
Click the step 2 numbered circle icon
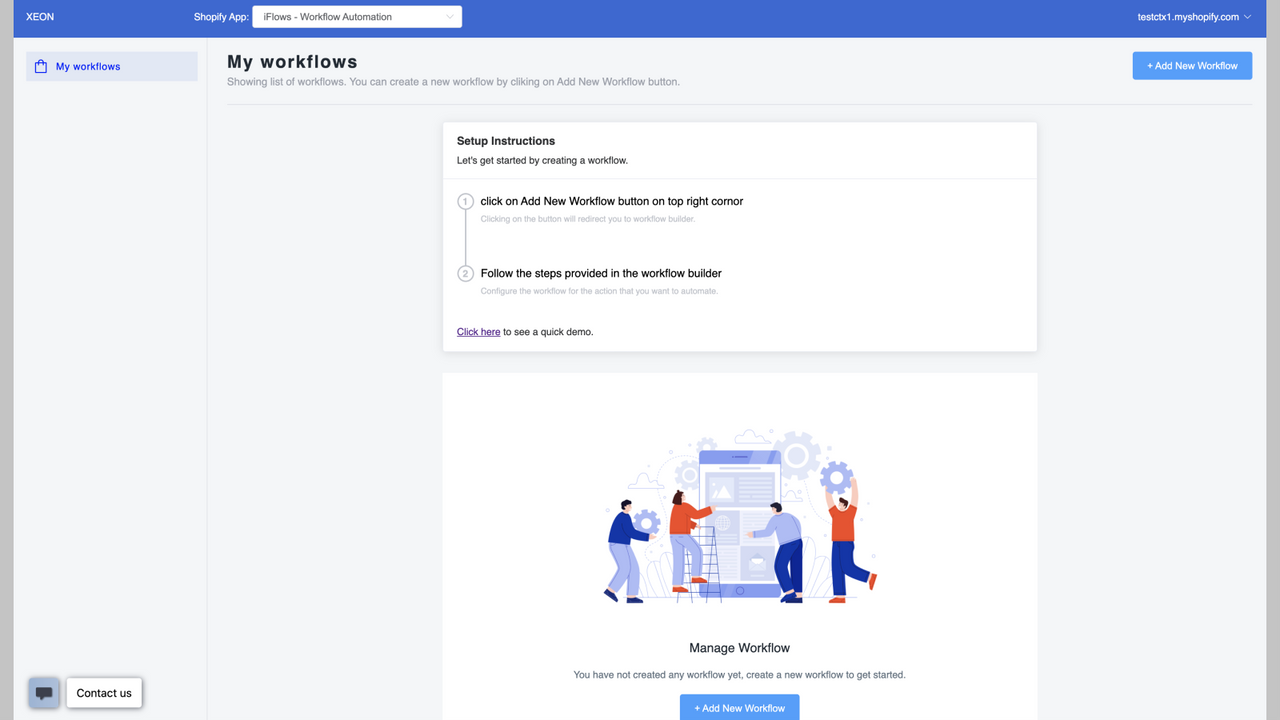(x=465, y=273)
